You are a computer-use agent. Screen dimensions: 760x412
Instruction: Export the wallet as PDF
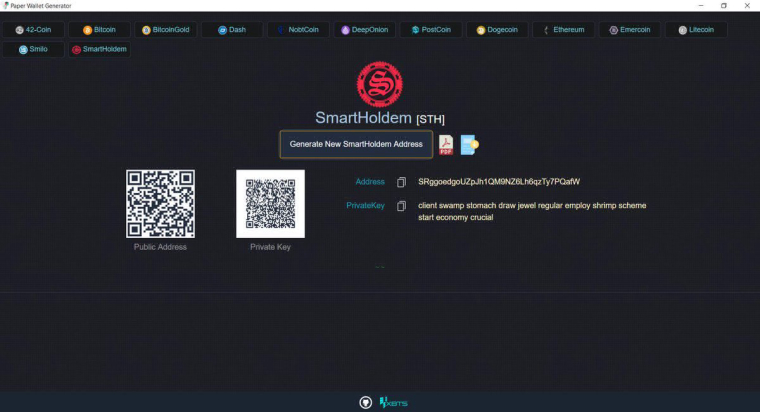tap(446, 145)
